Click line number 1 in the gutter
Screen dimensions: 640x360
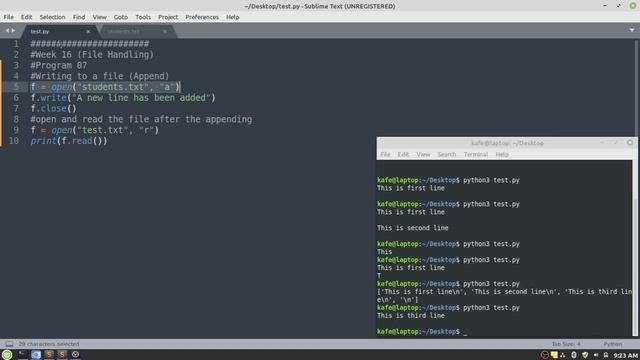click(x=16, y=44)
